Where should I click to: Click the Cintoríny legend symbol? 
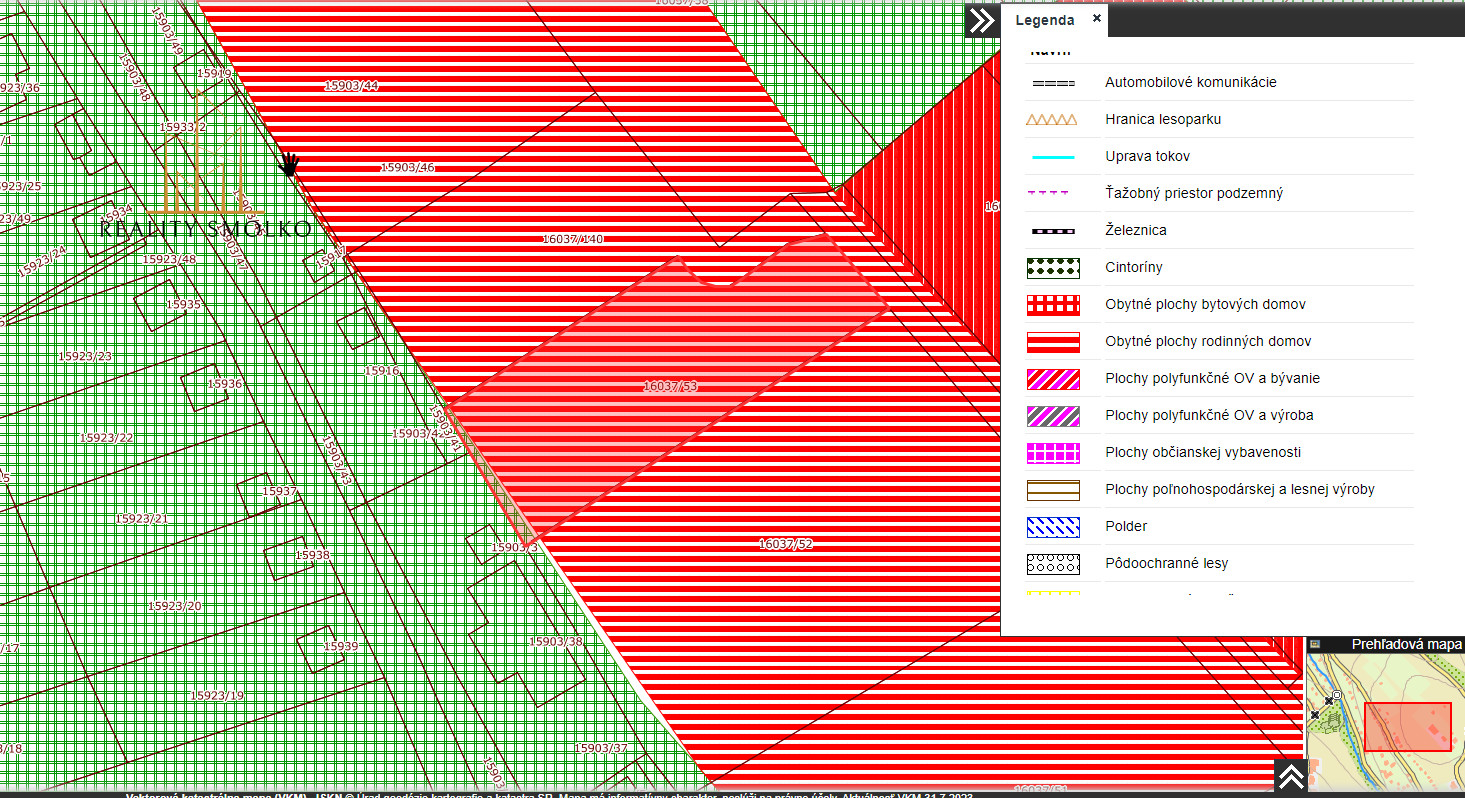[1053, 268]
